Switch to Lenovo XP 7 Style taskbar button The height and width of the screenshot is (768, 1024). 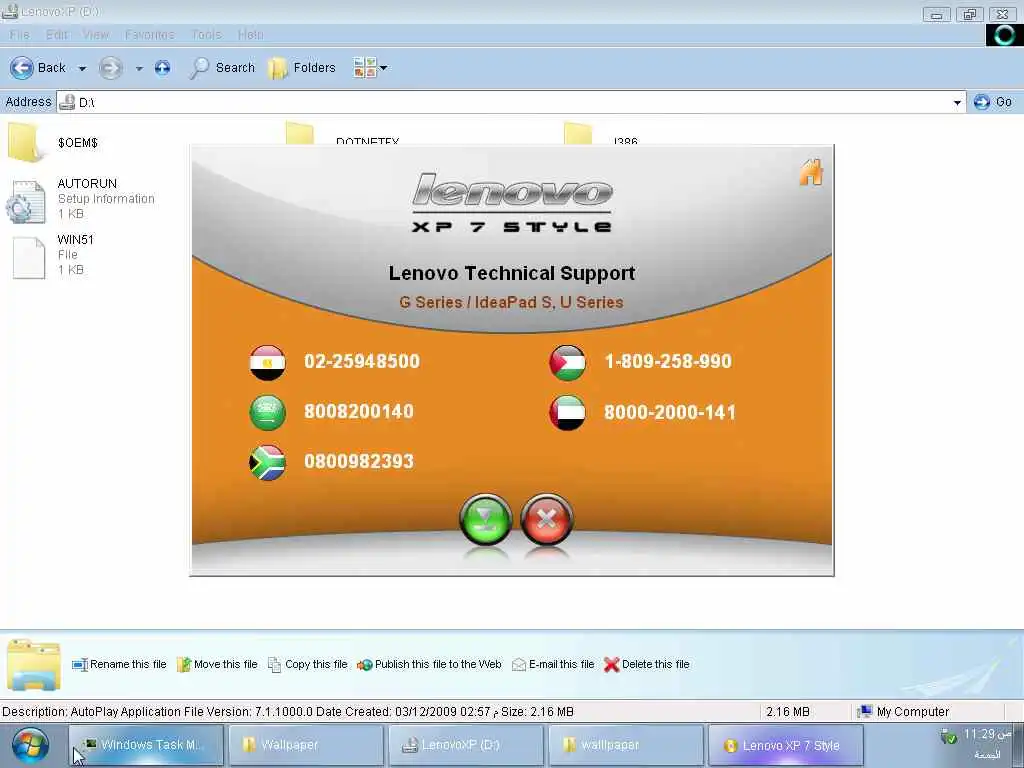coord(786,745)
